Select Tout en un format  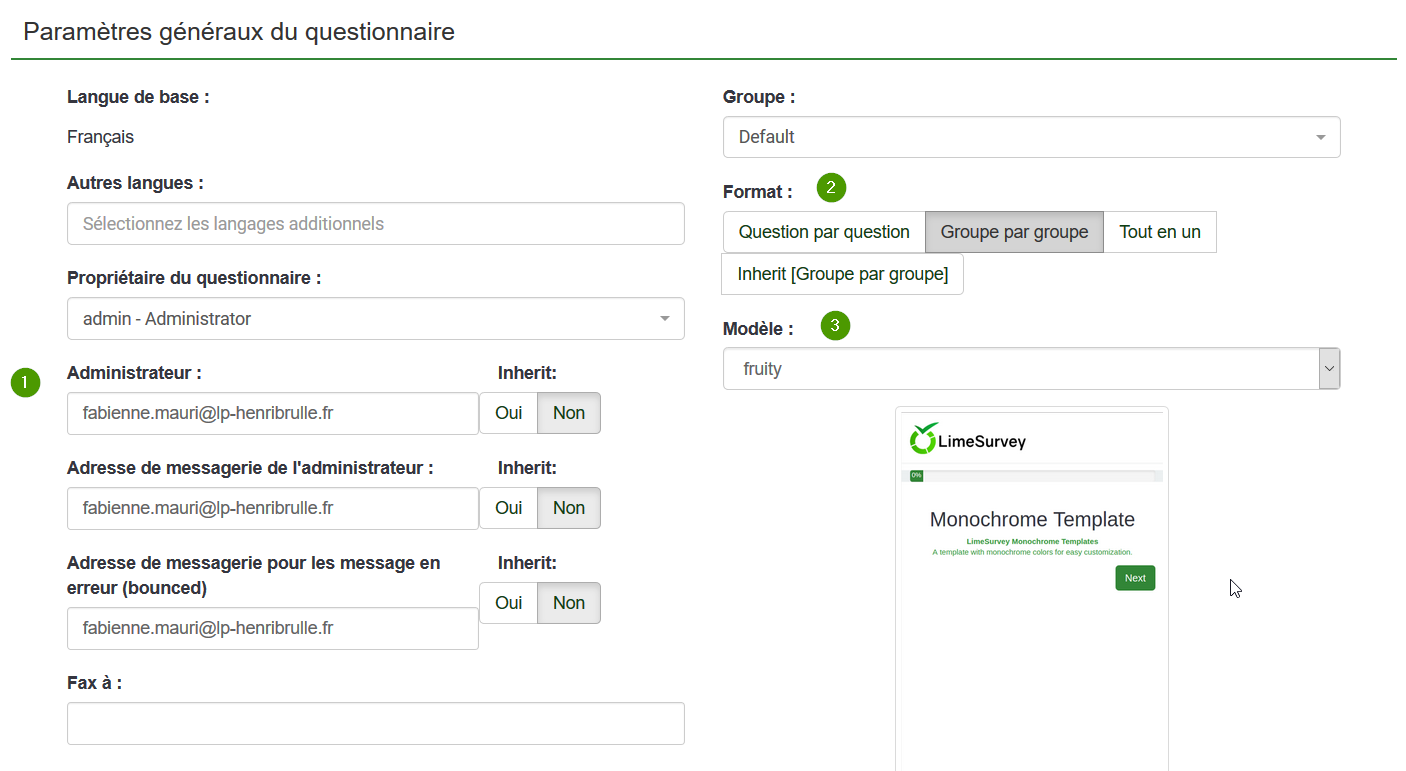tap(1160, 232)
